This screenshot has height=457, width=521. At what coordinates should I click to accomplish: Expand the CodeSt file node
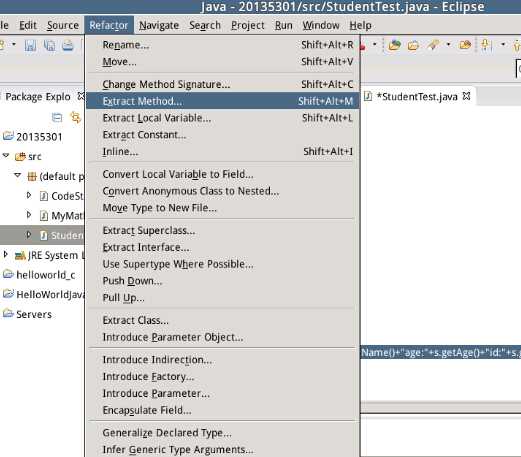click(29, 195)
